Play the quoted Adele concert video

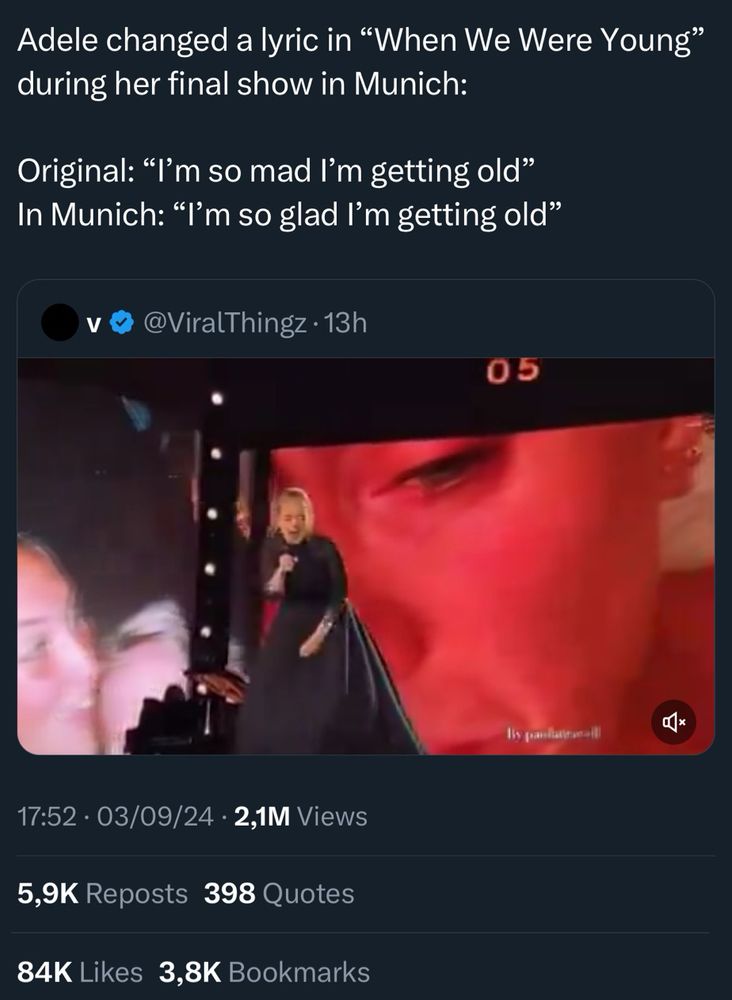[365, 556]
